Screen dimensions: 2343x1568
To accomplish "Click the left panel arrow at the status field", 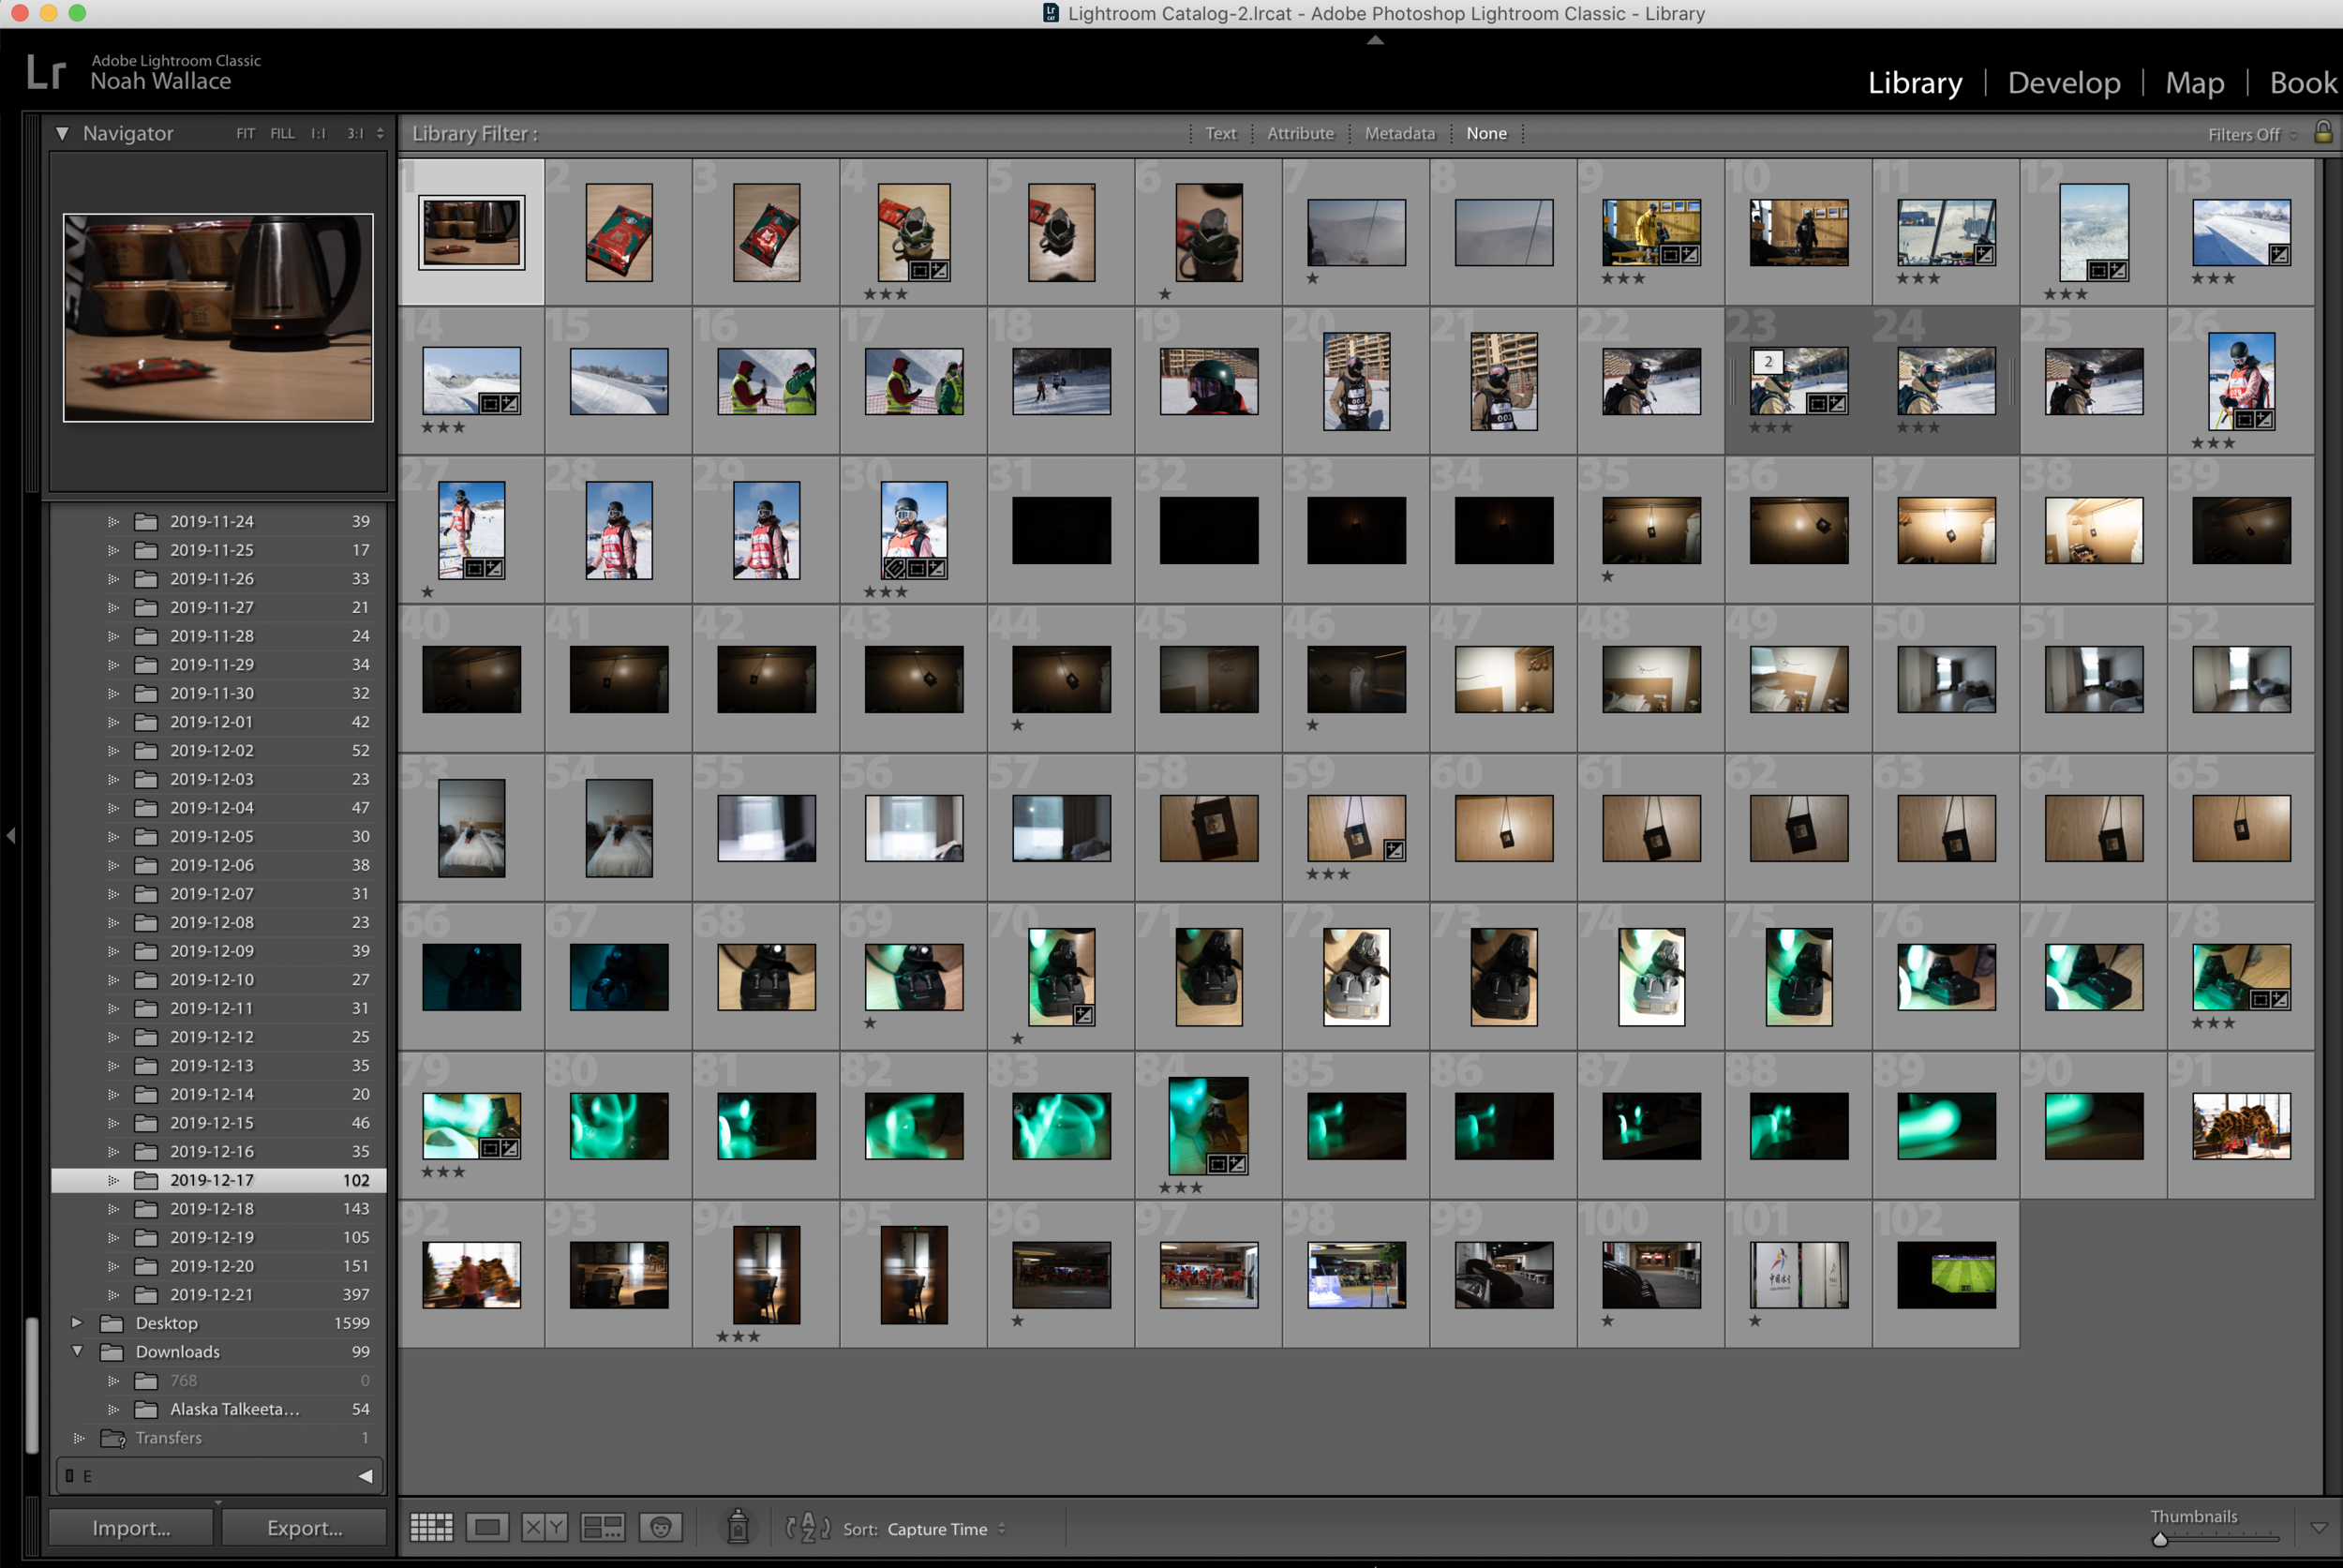I will tap(366, 1476).
